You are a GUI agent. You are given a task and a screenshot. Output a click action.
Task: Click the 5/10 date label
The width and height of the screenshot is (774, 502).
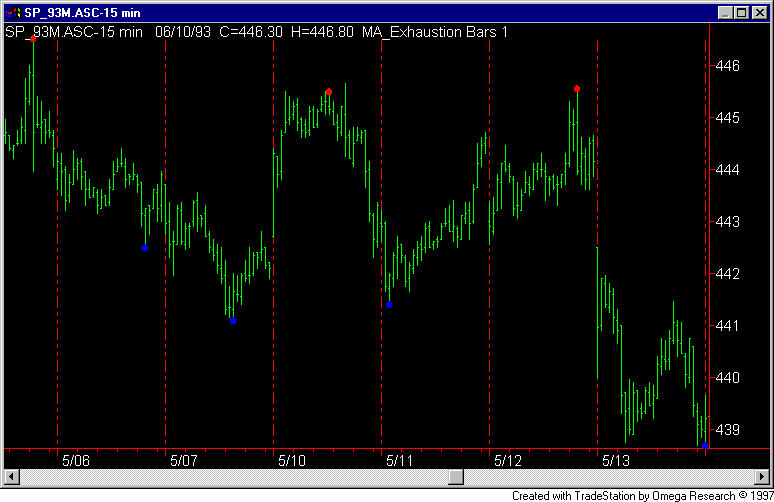coord(292,461)
